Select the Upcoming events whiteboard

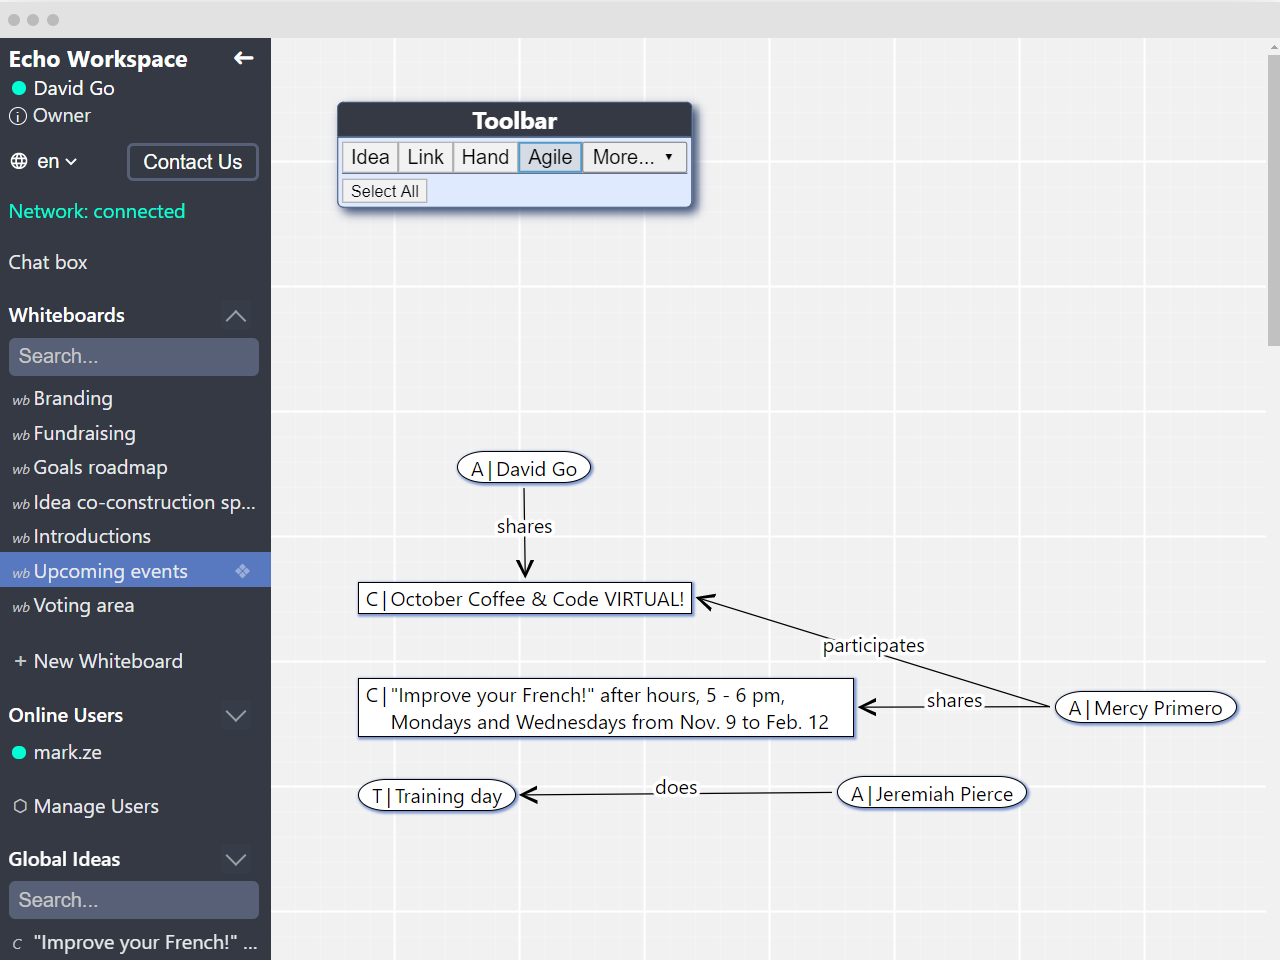(x=135, y=570)
